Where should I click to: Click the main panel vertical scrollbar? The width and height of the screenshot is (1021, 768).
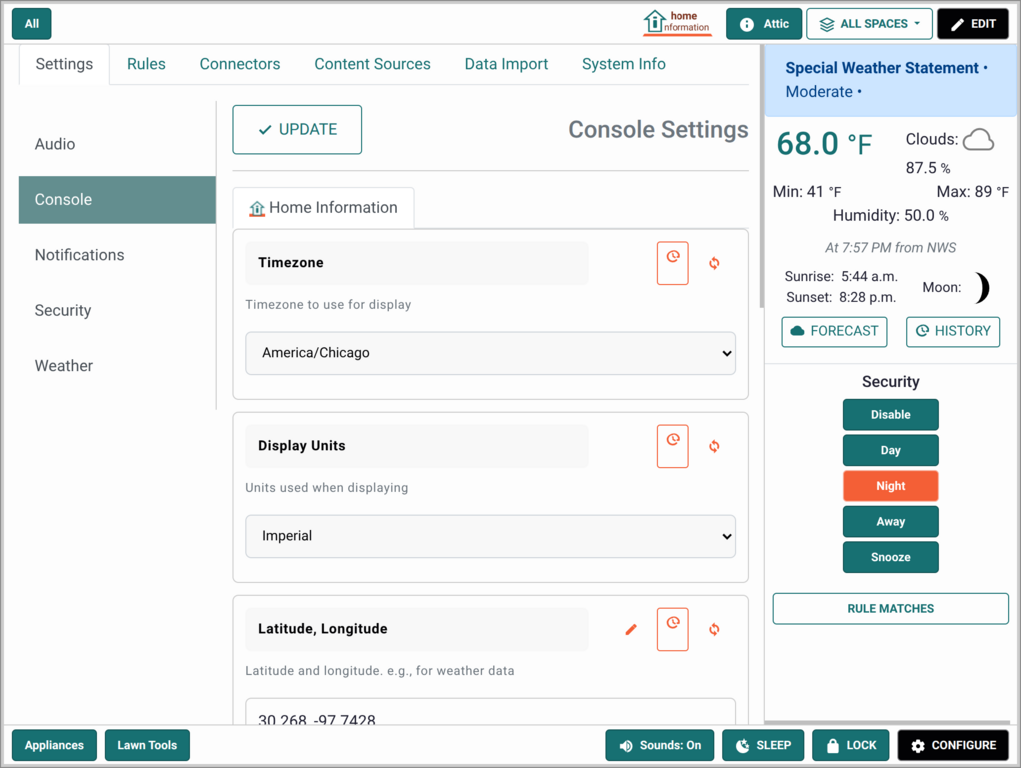coord(761,177)
